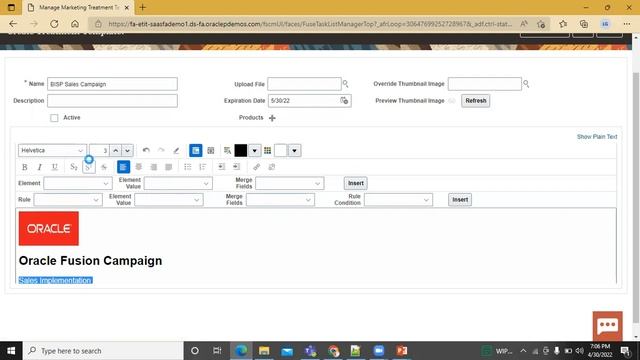Viewport: 640px width, 360px height.
Task: Insert a bulleted list
Action: pos(188,167)
